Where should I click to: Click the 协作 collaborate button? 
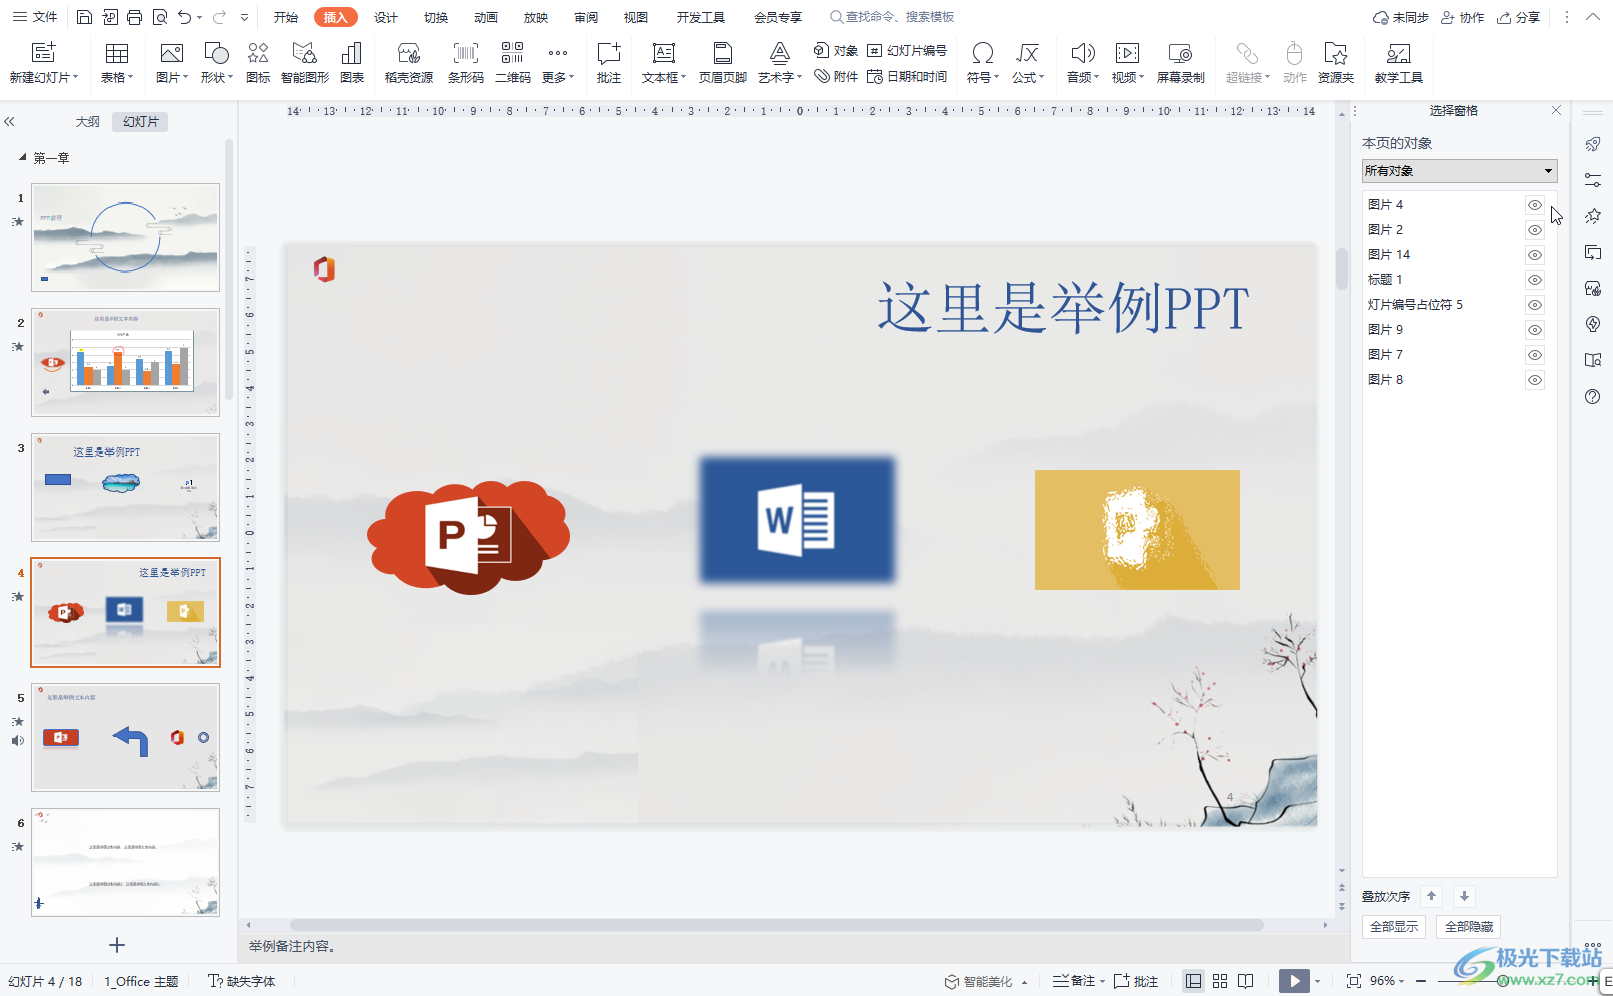pyautogui.click(x=1462, y=17)
